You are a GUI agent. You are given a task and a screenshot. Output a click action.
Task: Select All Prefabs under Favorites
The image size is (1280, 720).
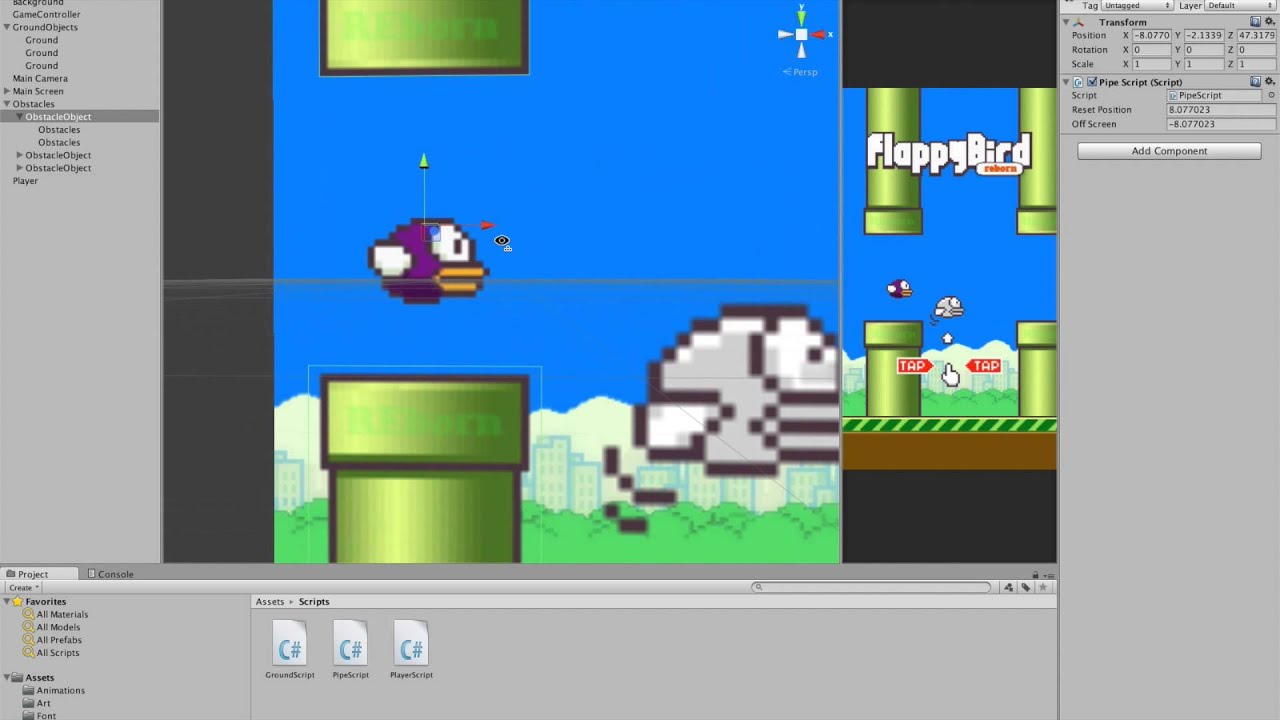tap(59, 640)
